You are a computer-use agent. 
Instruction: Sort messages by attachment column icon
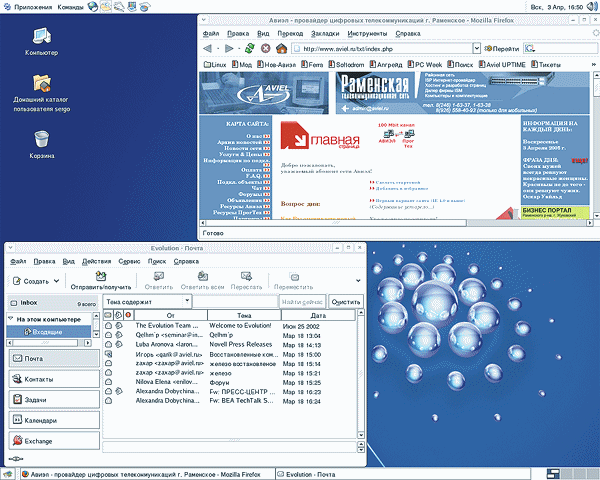[118, 315]
